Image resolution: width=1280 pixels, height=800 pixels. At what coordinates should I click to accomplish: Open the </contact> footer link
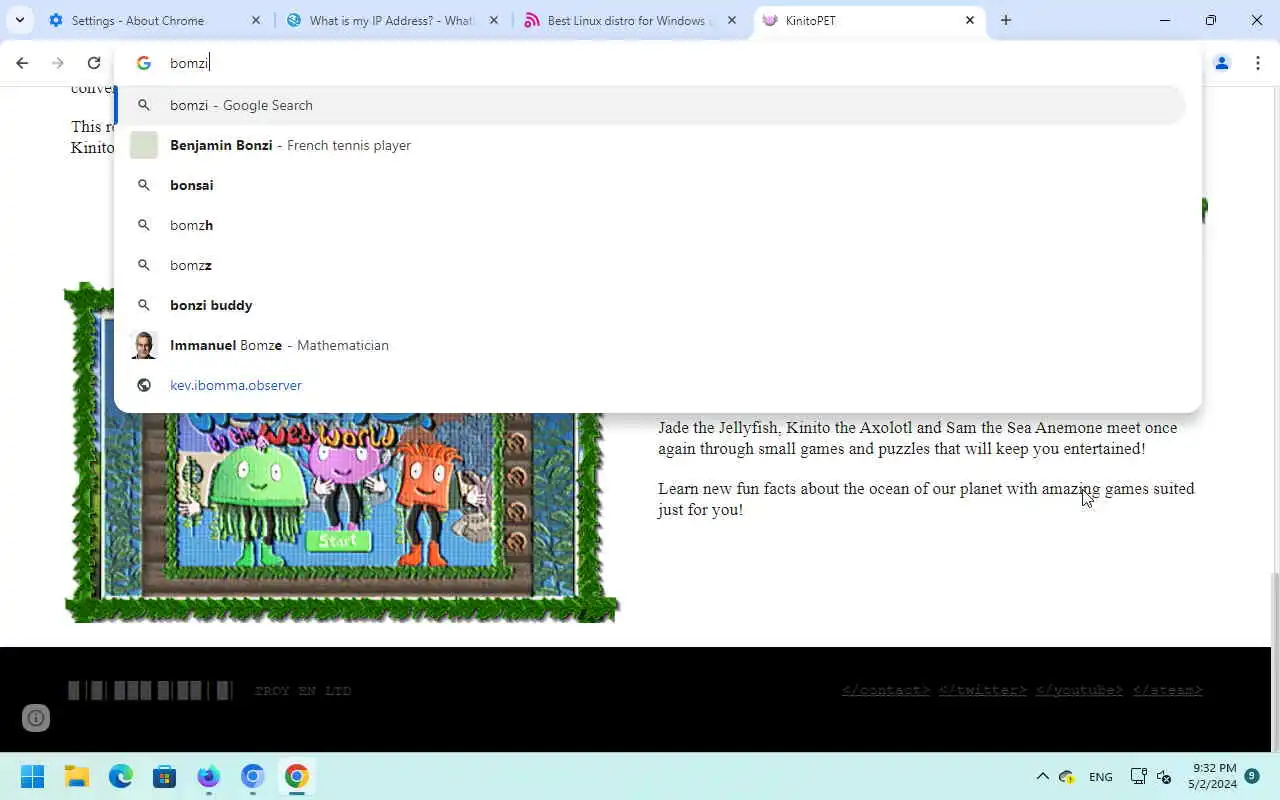pyautogui.click(x=885, y=690)
